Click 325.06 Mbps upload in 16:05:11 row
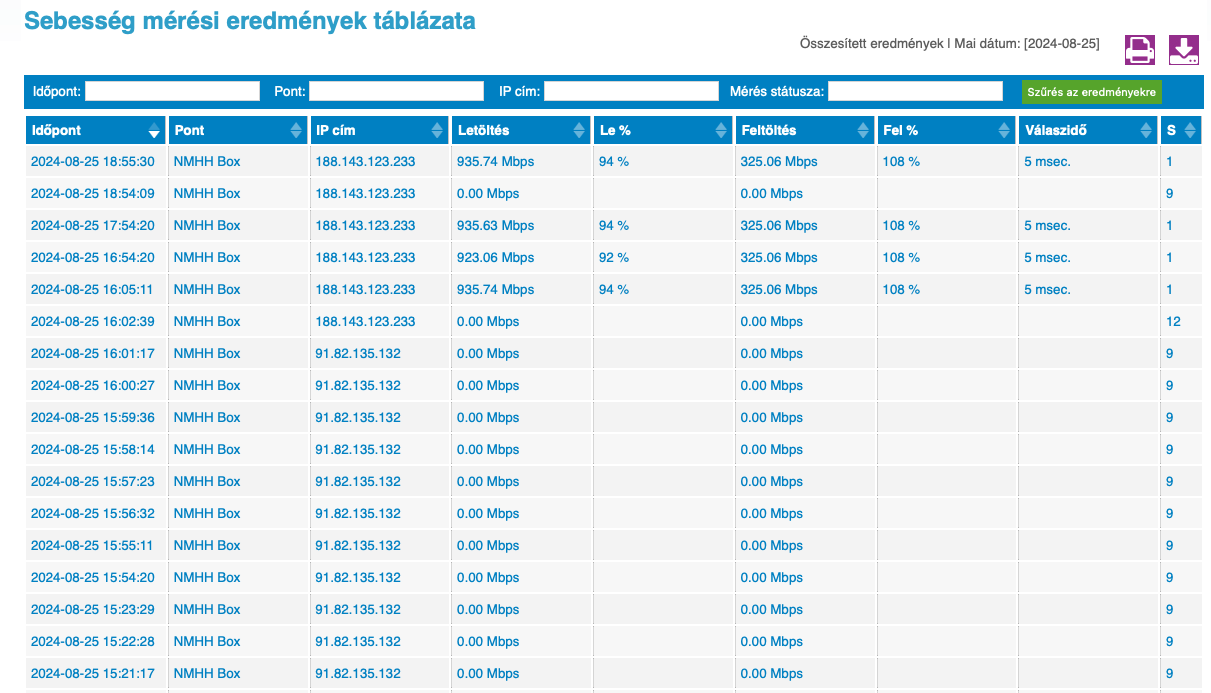Image resolution: width=1211 pixels, height=693 pixels. coord(779,290)
